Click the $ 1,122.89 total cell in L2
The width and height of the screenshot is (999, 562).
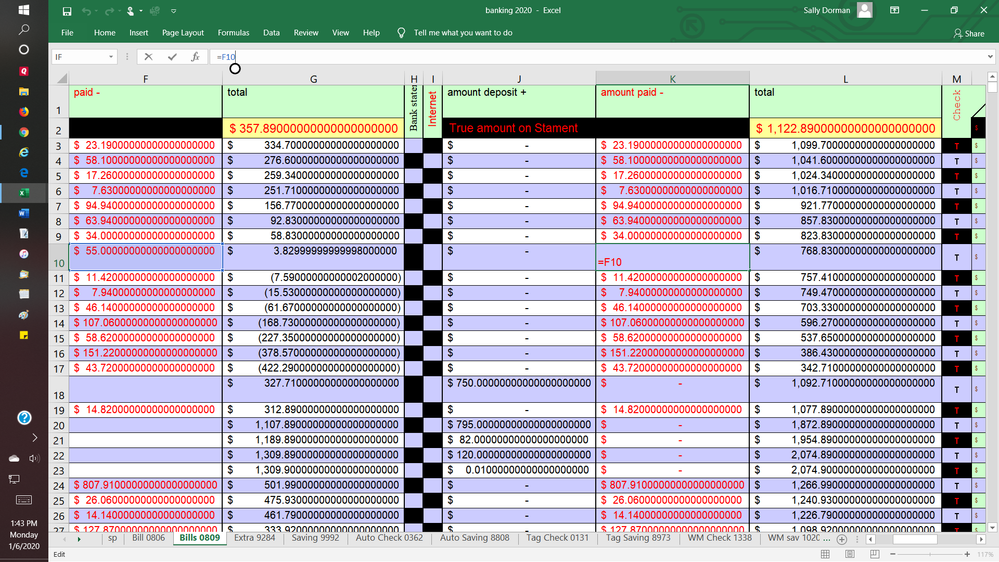tap(845, 128)
